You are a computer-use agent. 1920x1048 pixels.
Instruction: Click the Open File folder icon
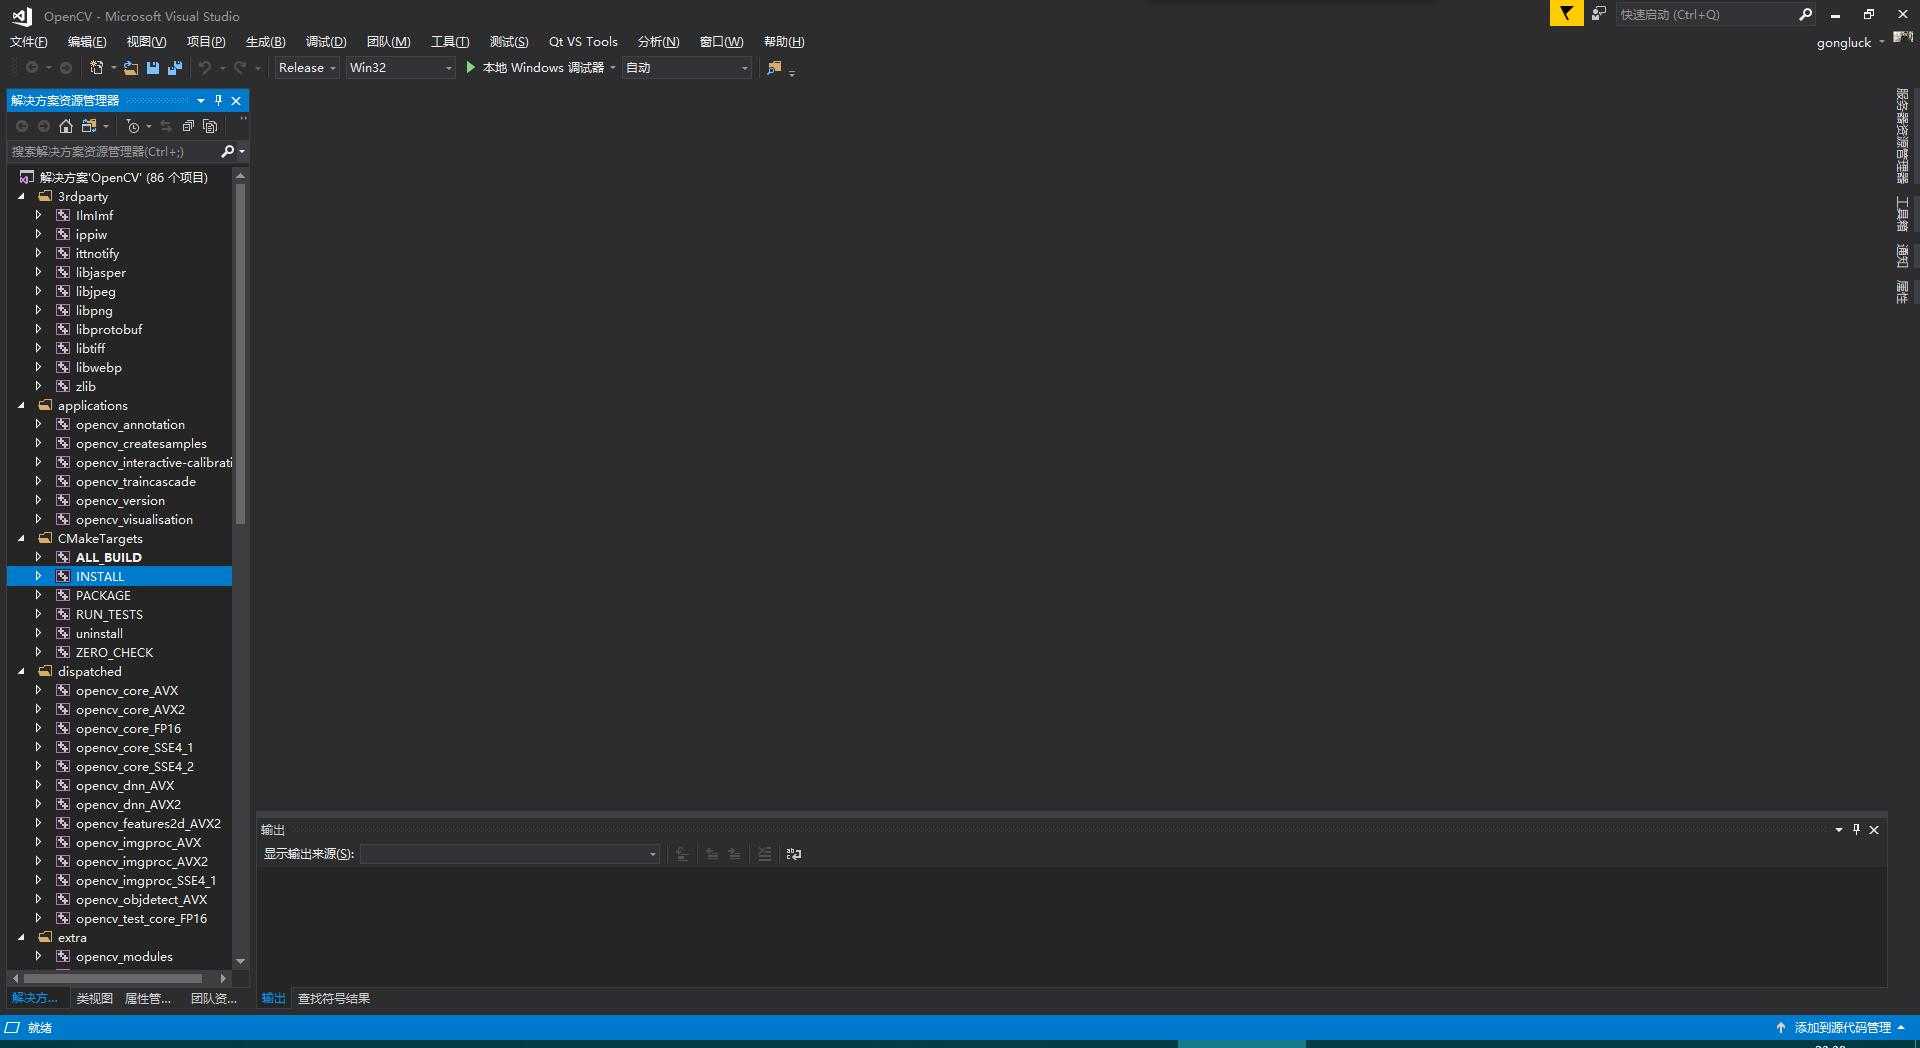pyautogui.click(x=131, y=68)
